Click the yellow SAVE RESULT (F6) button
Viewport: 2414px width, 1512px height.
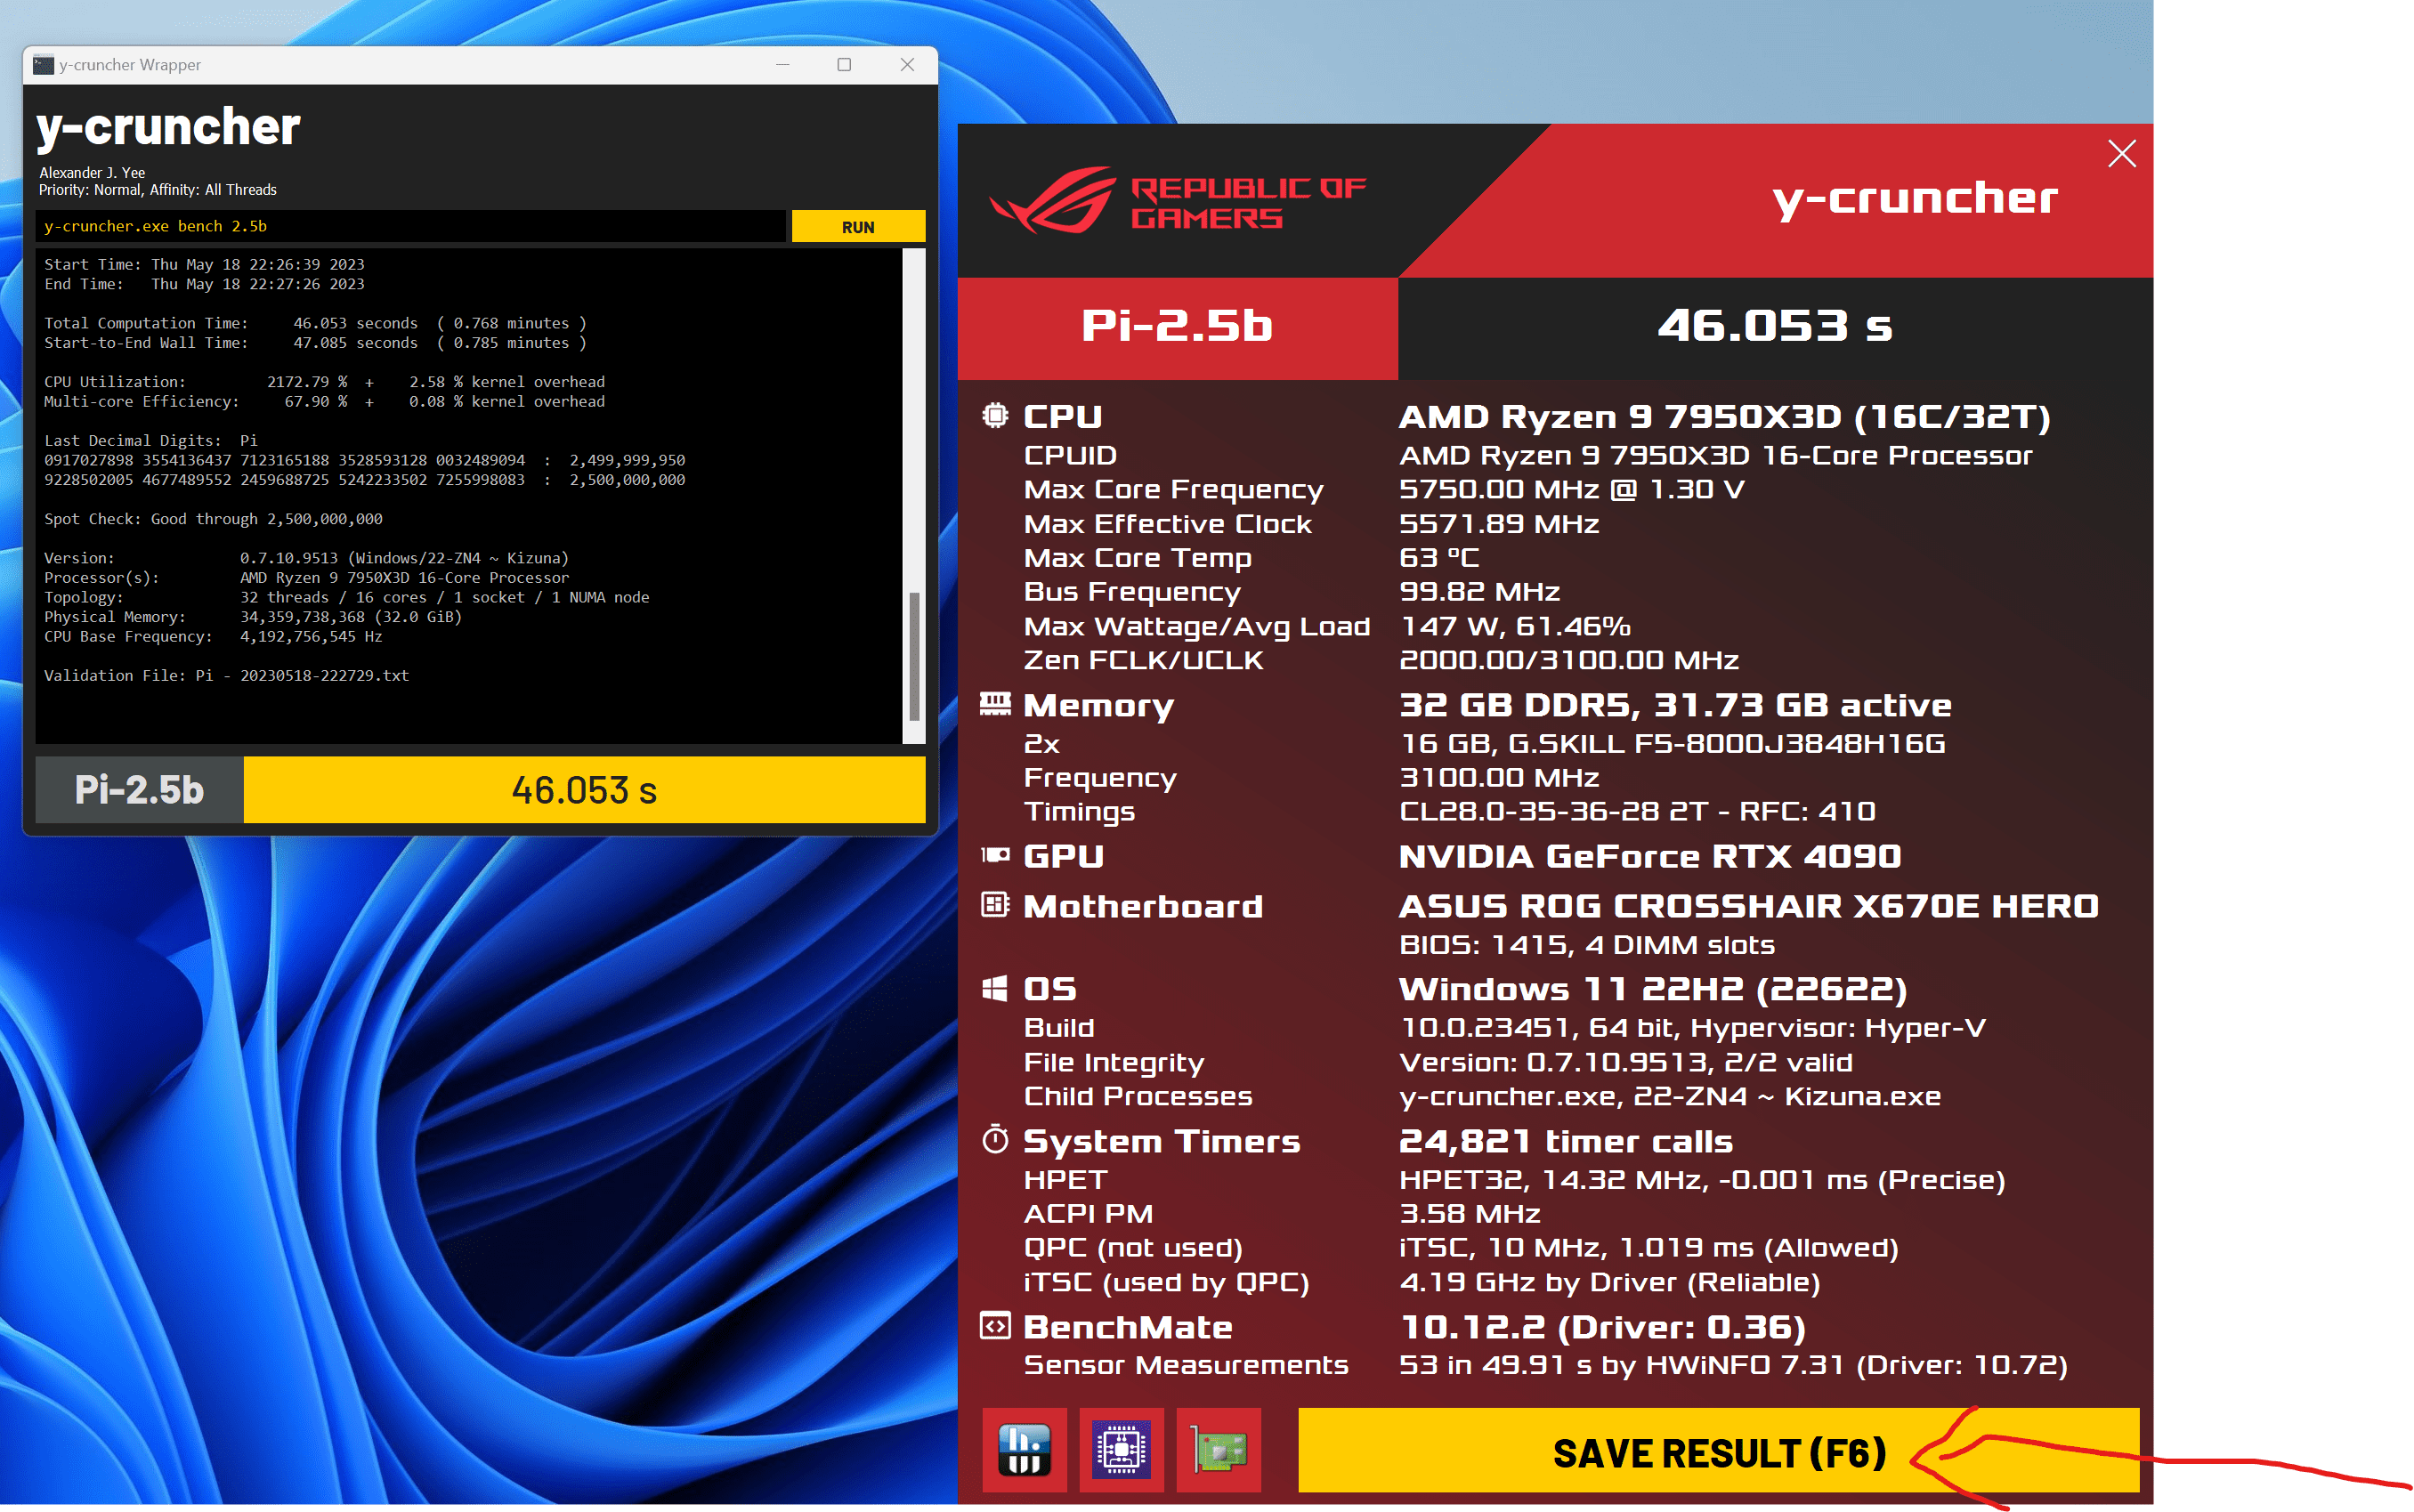(1718, 1451)
